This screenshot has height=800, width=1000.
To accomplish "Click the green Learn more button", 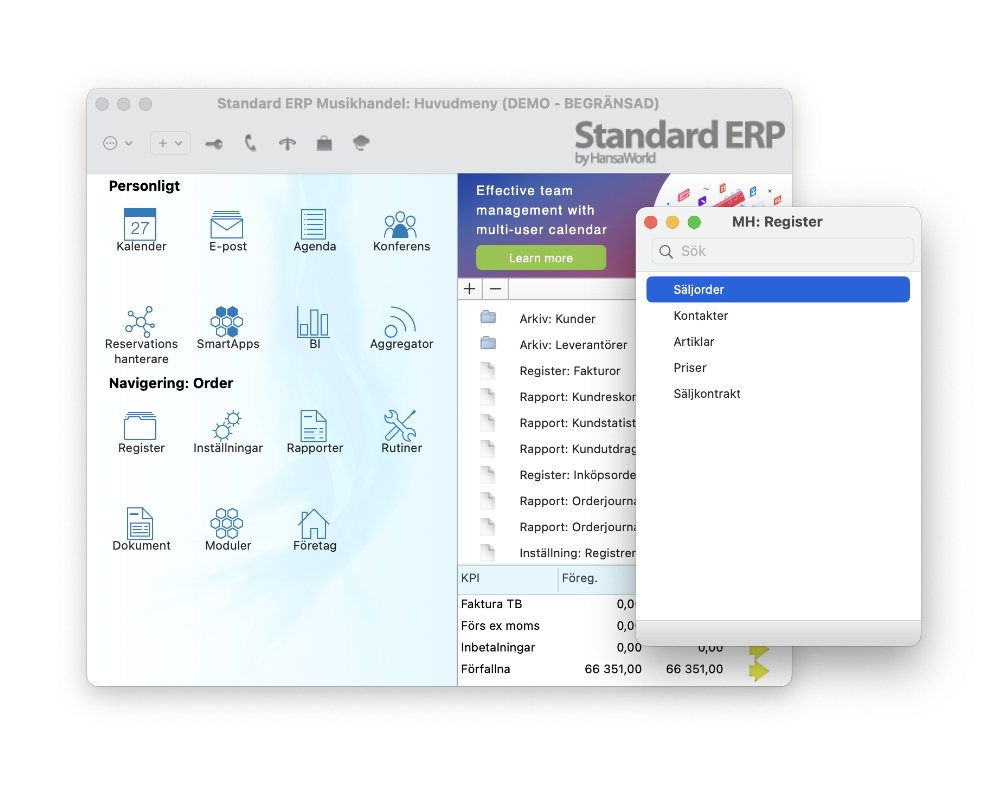I will (x=541, y=258).
